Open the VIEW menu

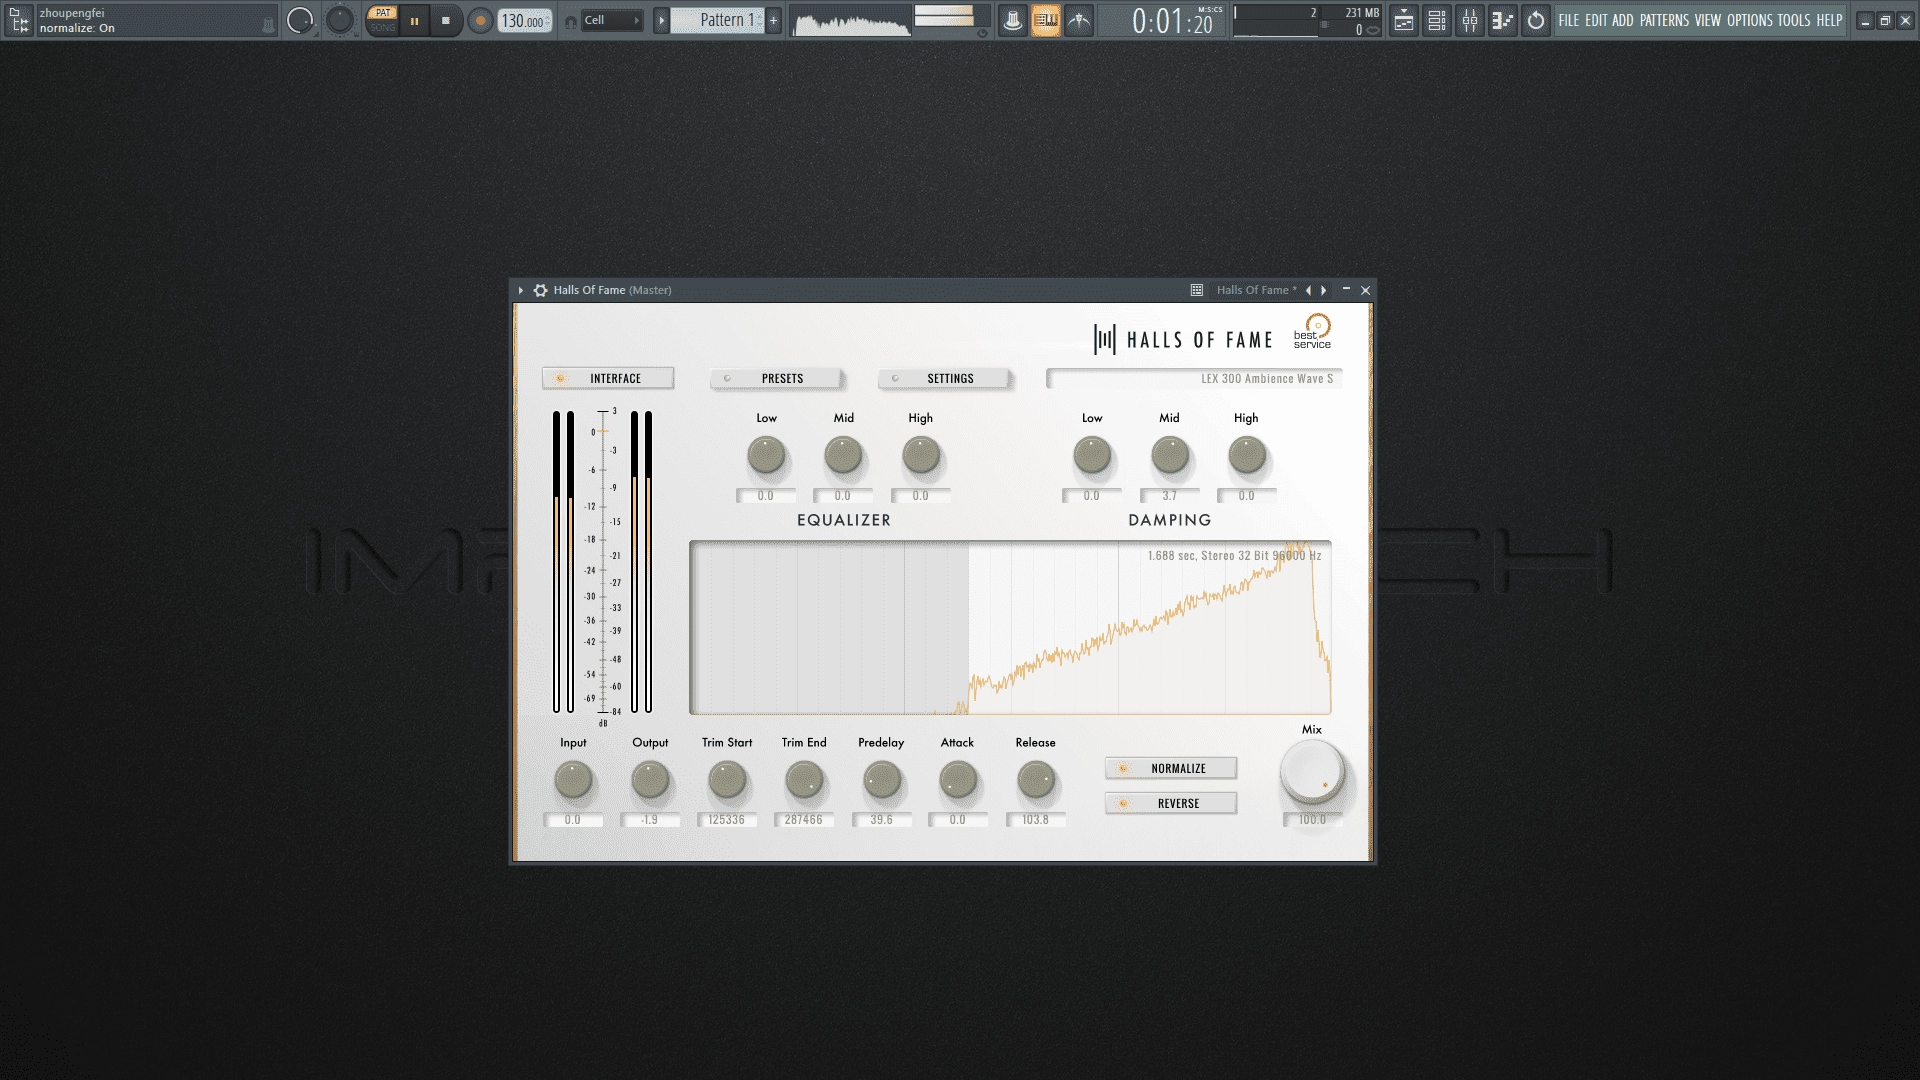1708,20
